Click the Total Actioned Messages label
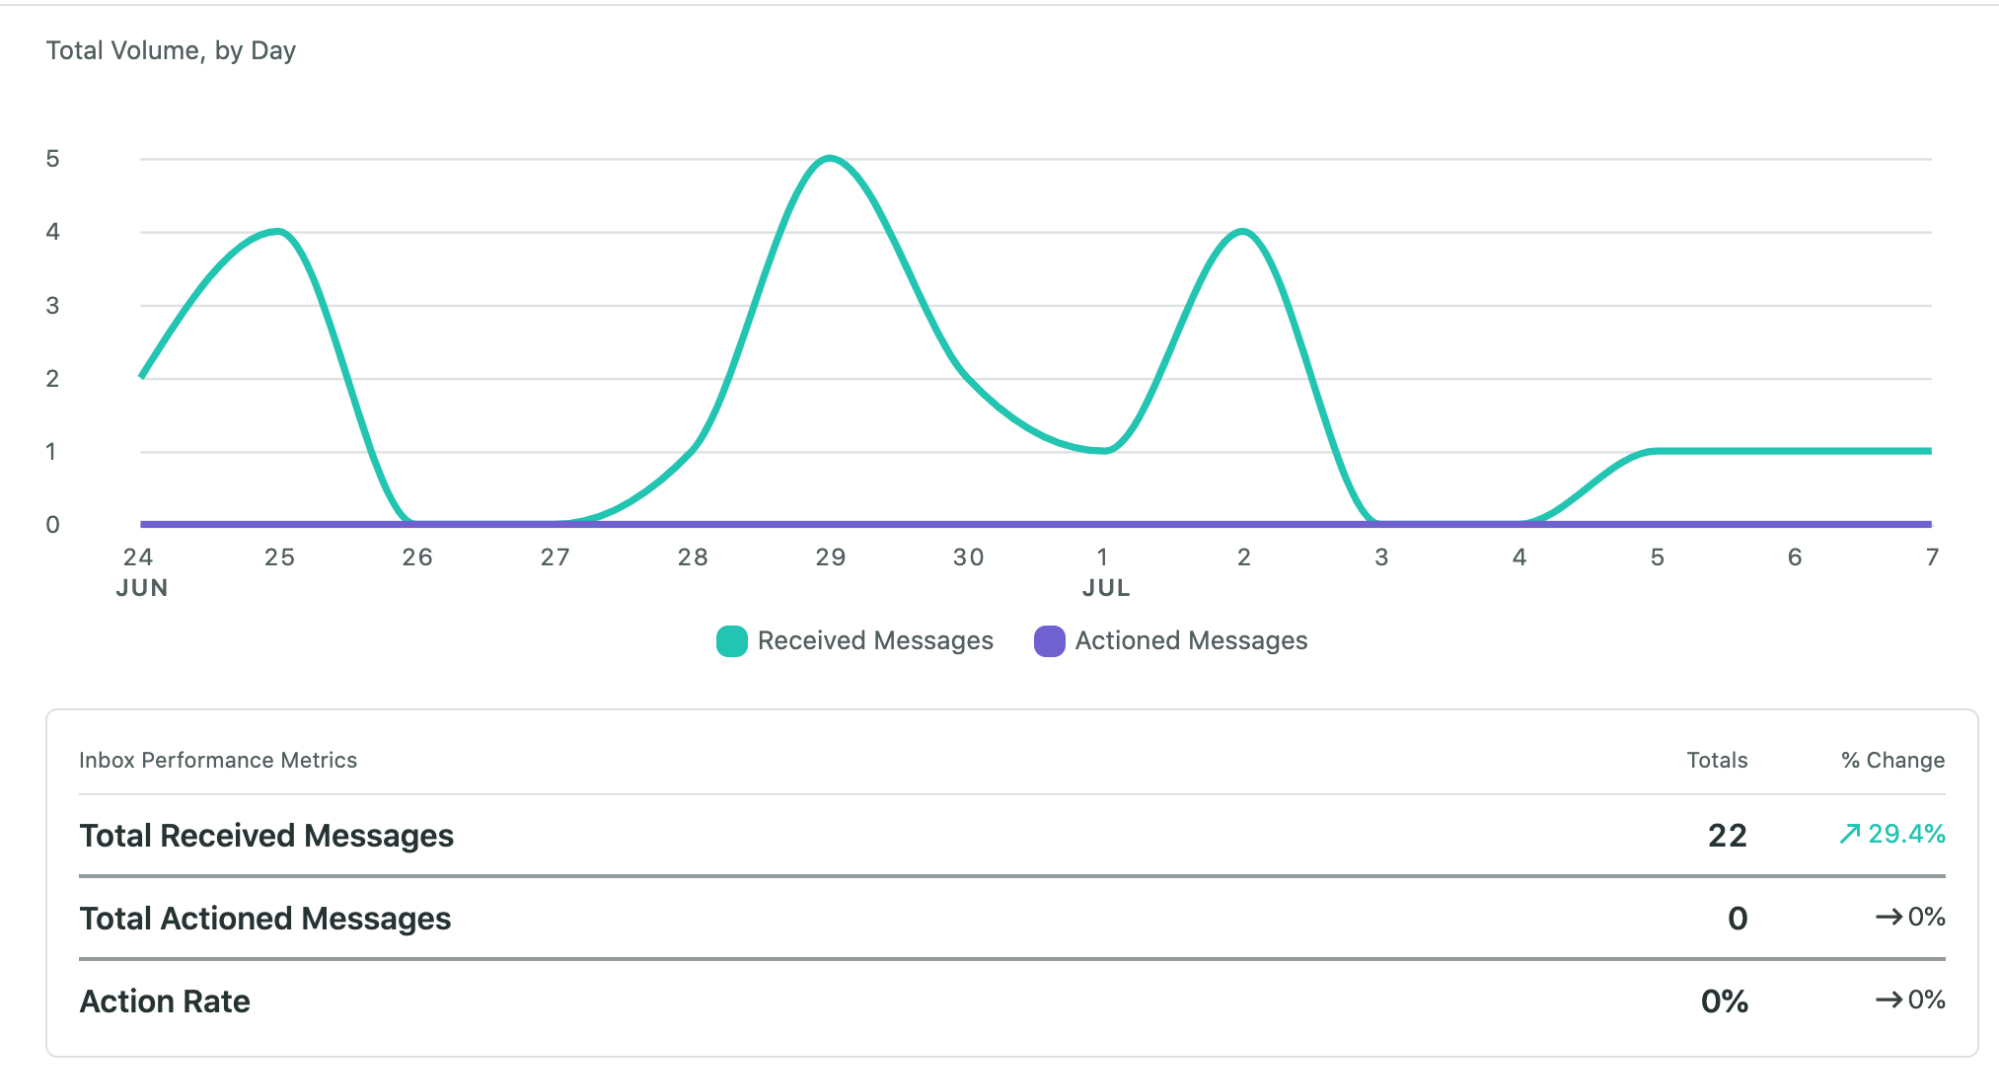The width and height of the screenshot is (1999, 1072). [x=265, y=918]
